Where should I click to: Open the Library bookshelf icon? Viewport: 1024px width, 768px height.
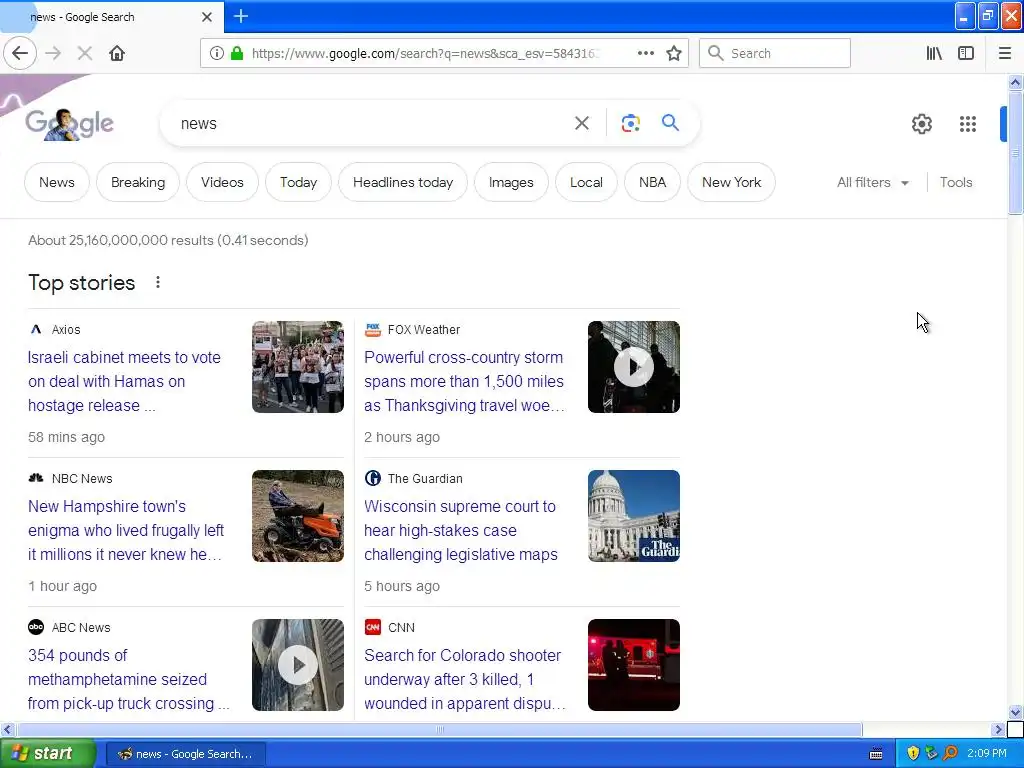pos(934,53)
